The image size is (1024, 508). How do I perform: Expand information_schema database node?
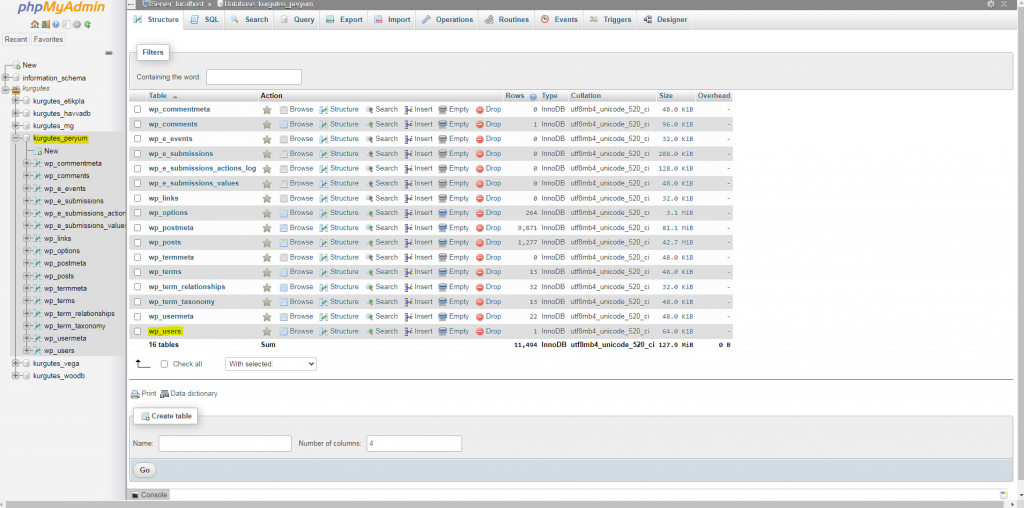click(x=5, y=78)
